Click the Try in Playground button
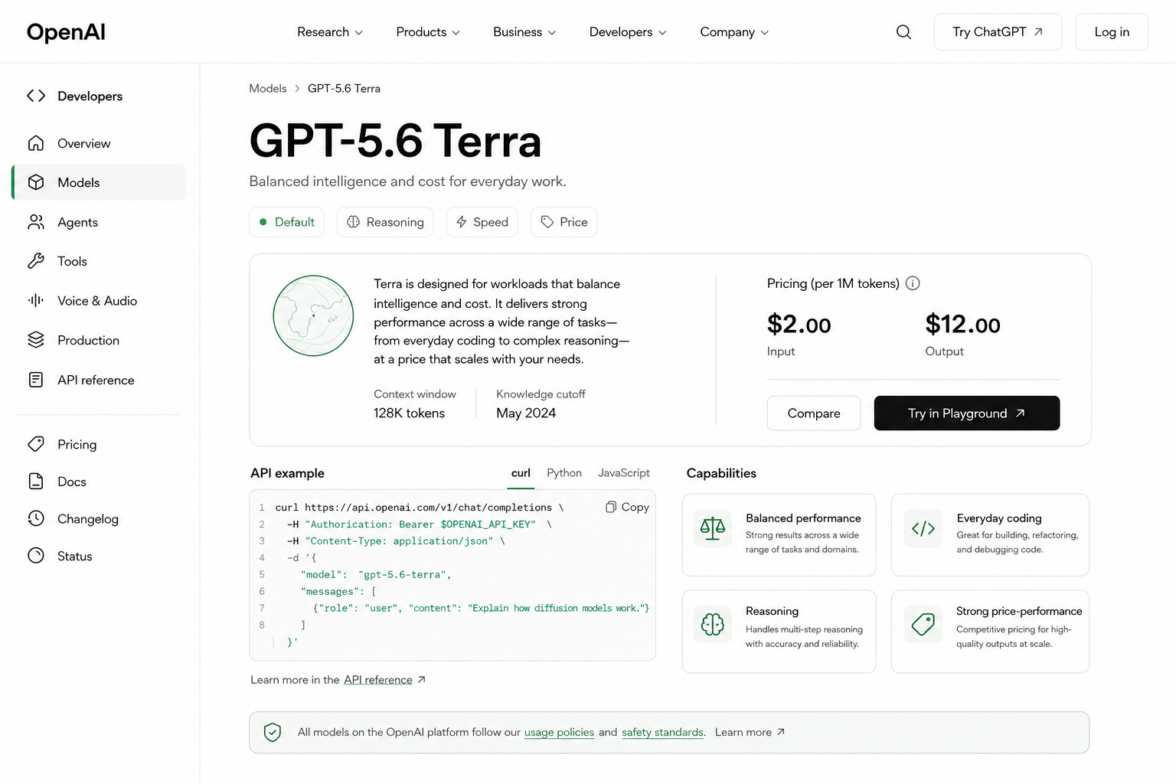The image size is (1176, 784). (967, 413)
